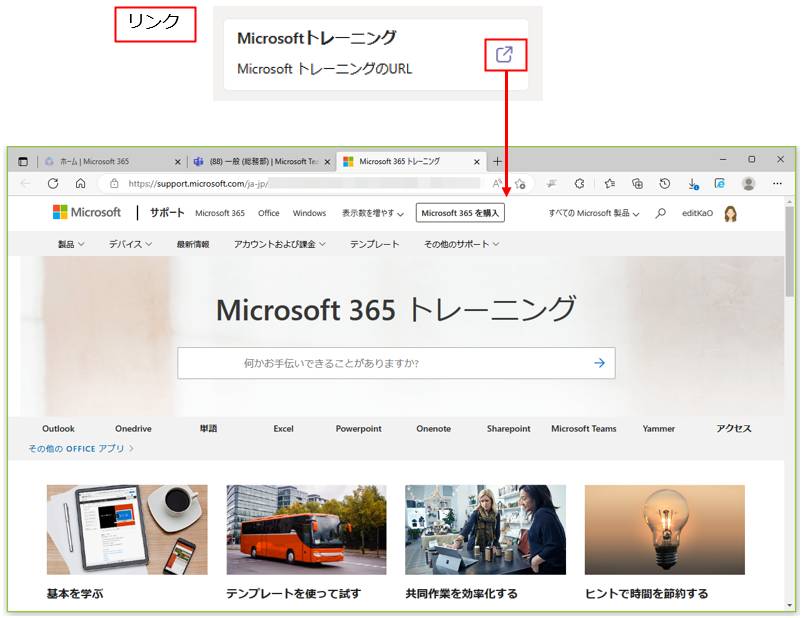The width and height of the screenshot is (803, 618).
Task: Select Onenote training link
Action: click(433, 429)
